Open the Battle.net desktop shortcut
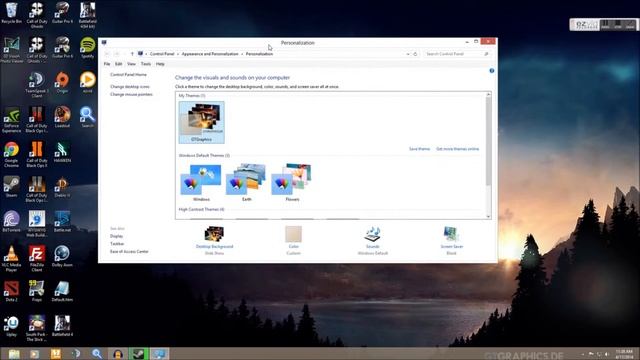640x360 pixels. (x=62, y=222)
